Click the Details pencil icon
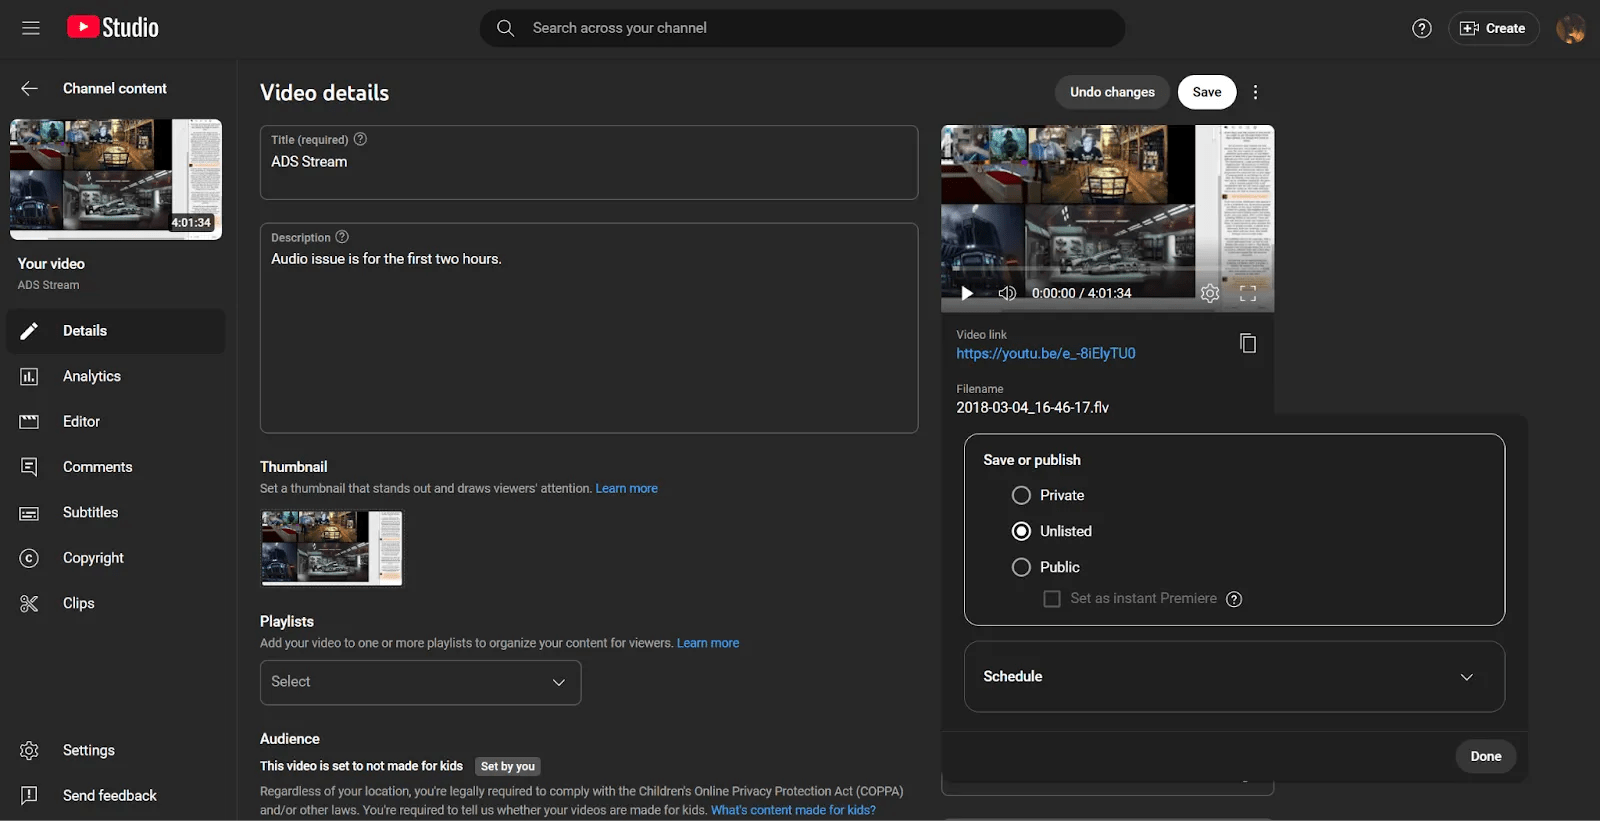Viewport: 1600px width, 821px height. [29, 331]
